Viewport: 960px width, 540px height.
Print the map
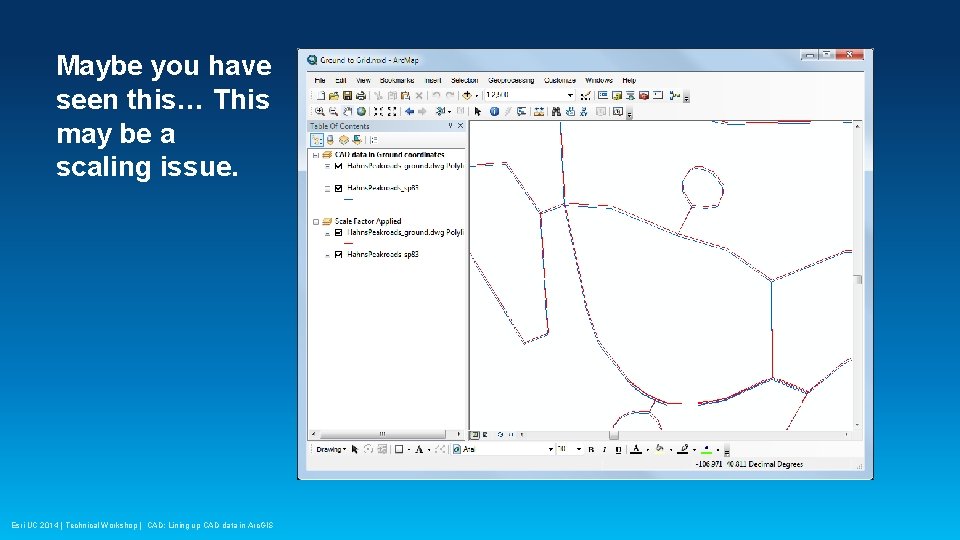(361, 96)
